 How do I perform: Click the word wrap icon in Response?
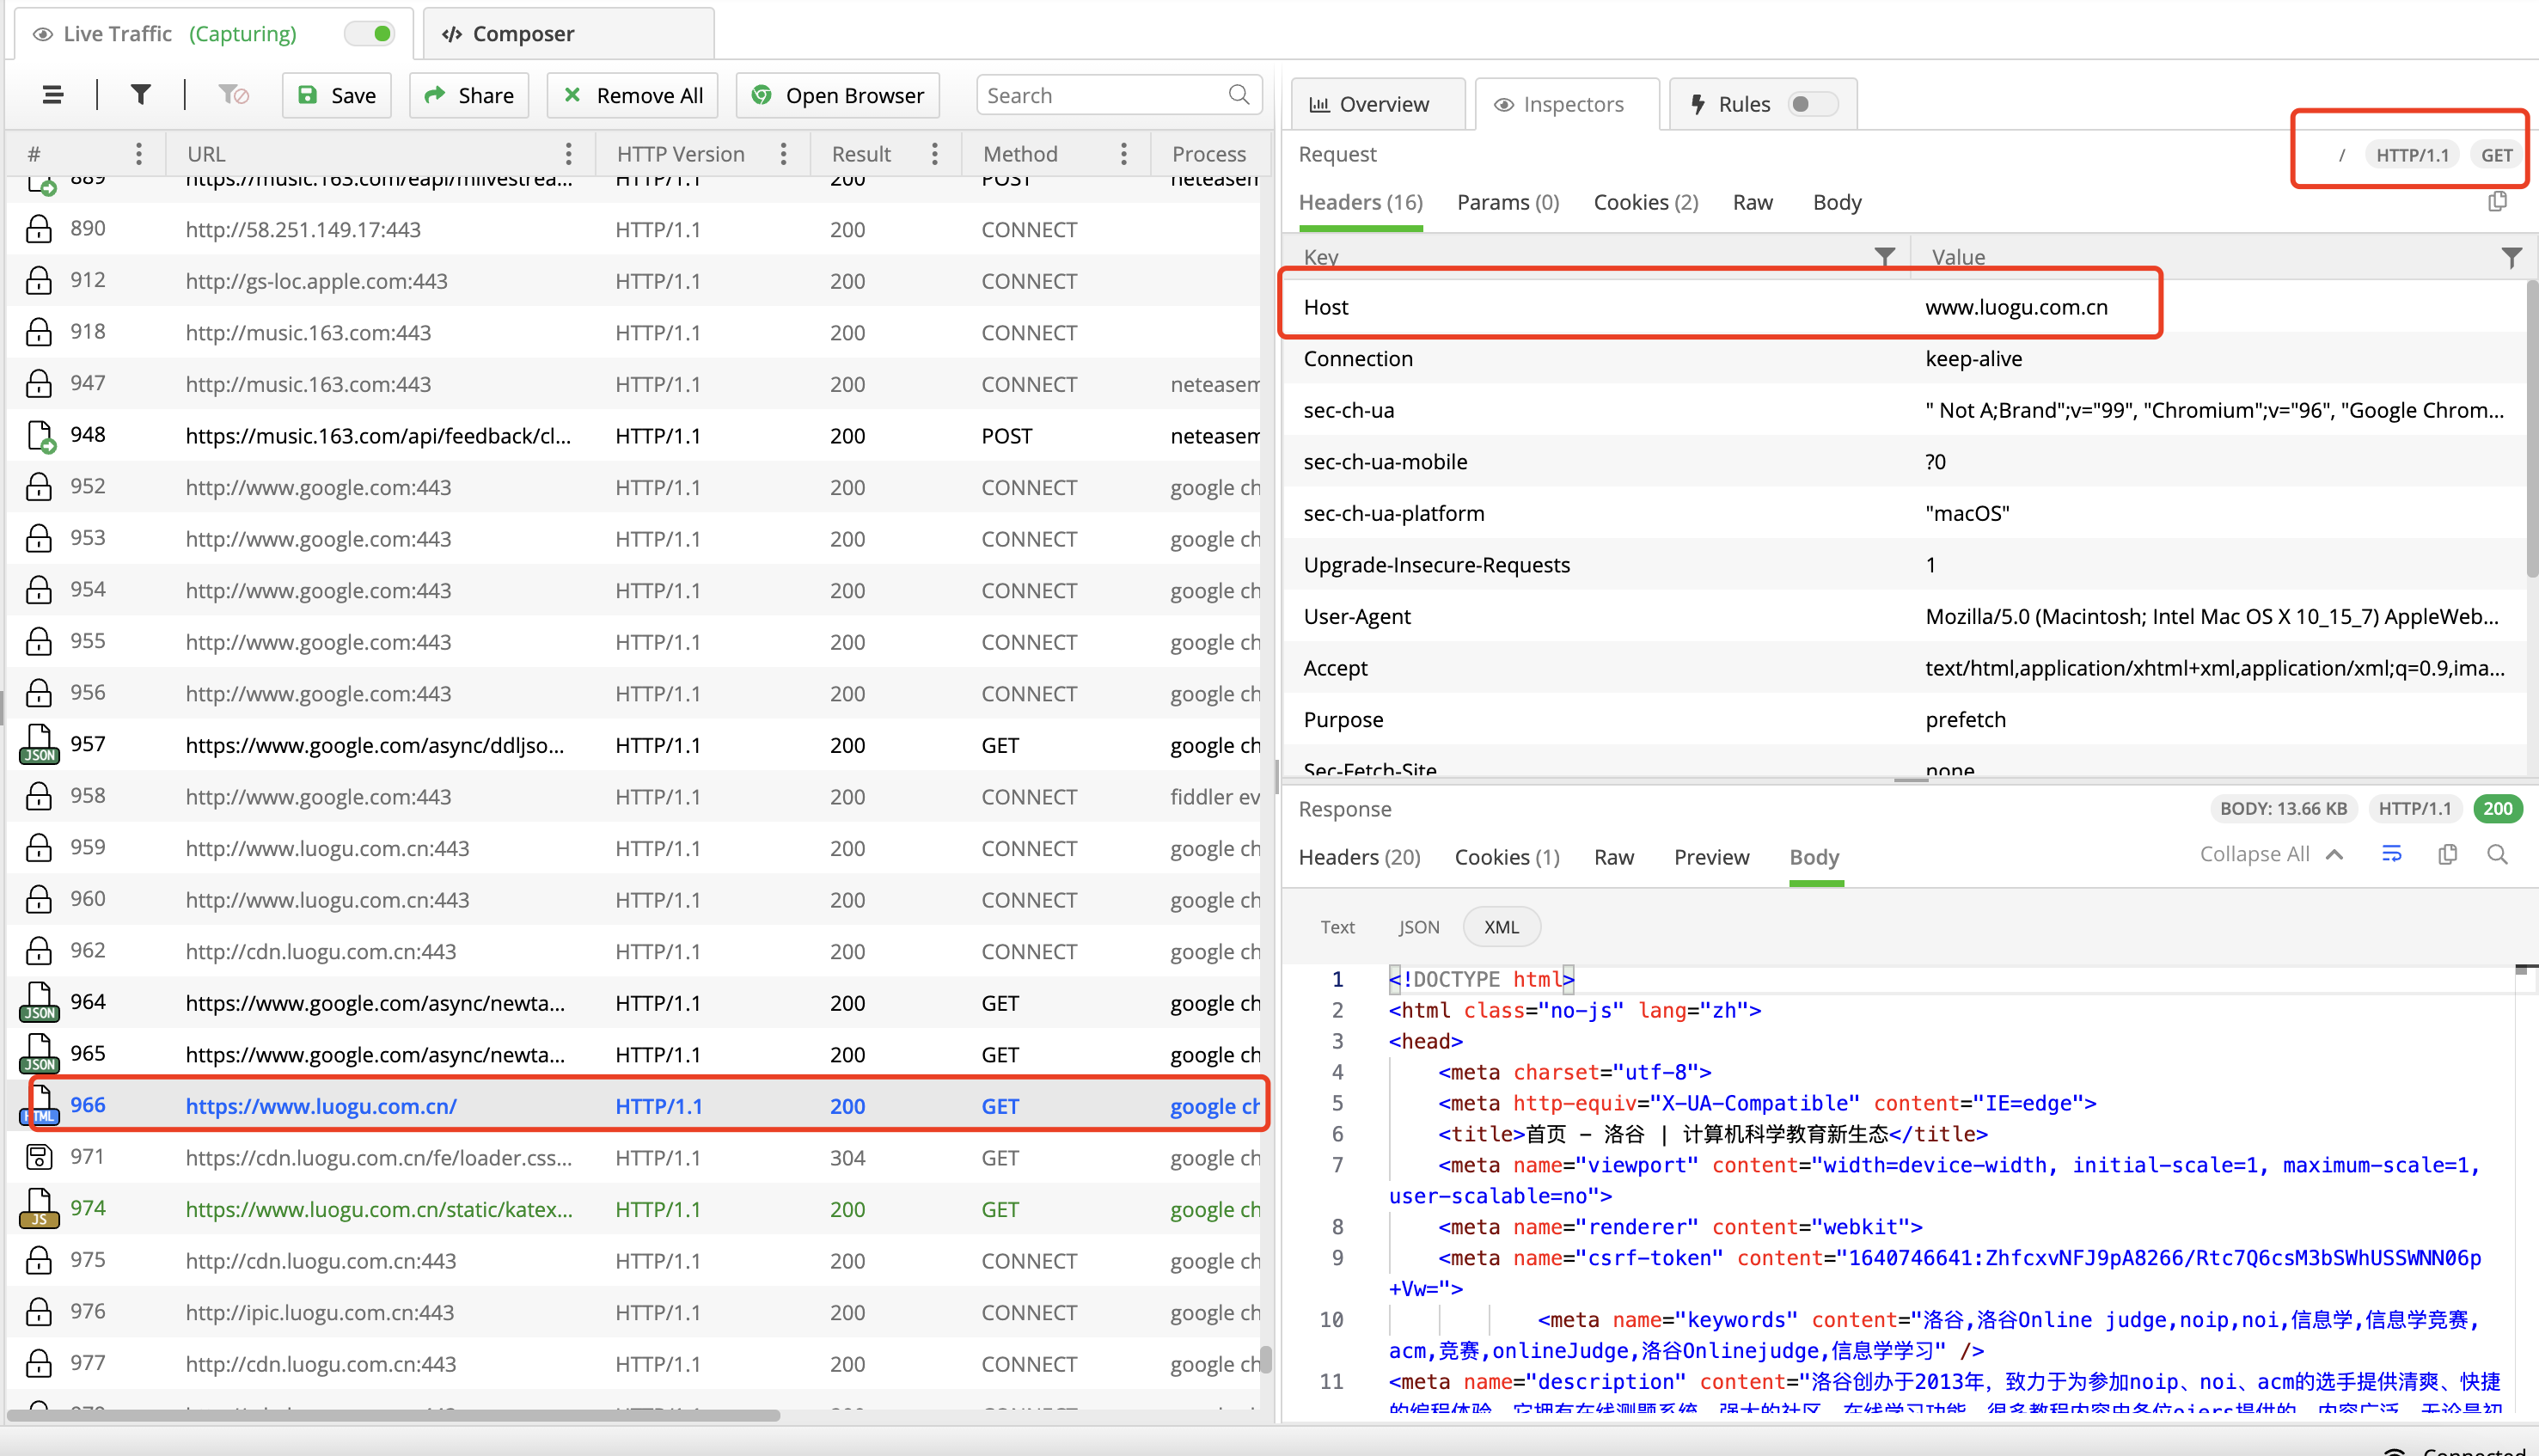[2391, 854]
